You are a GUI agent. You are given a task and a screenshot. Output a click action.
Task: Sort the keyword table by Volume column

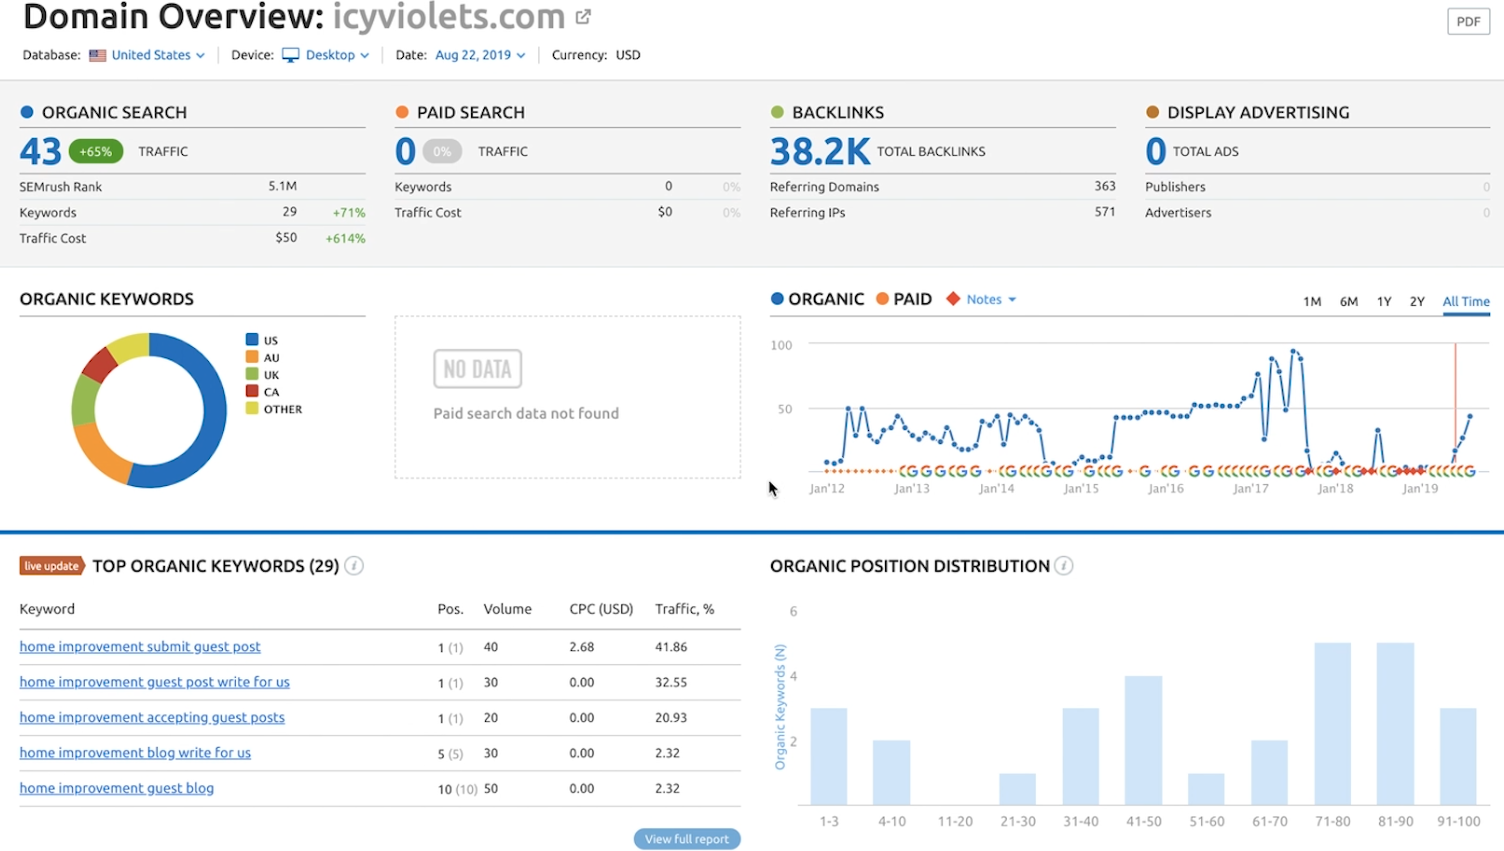507,609
